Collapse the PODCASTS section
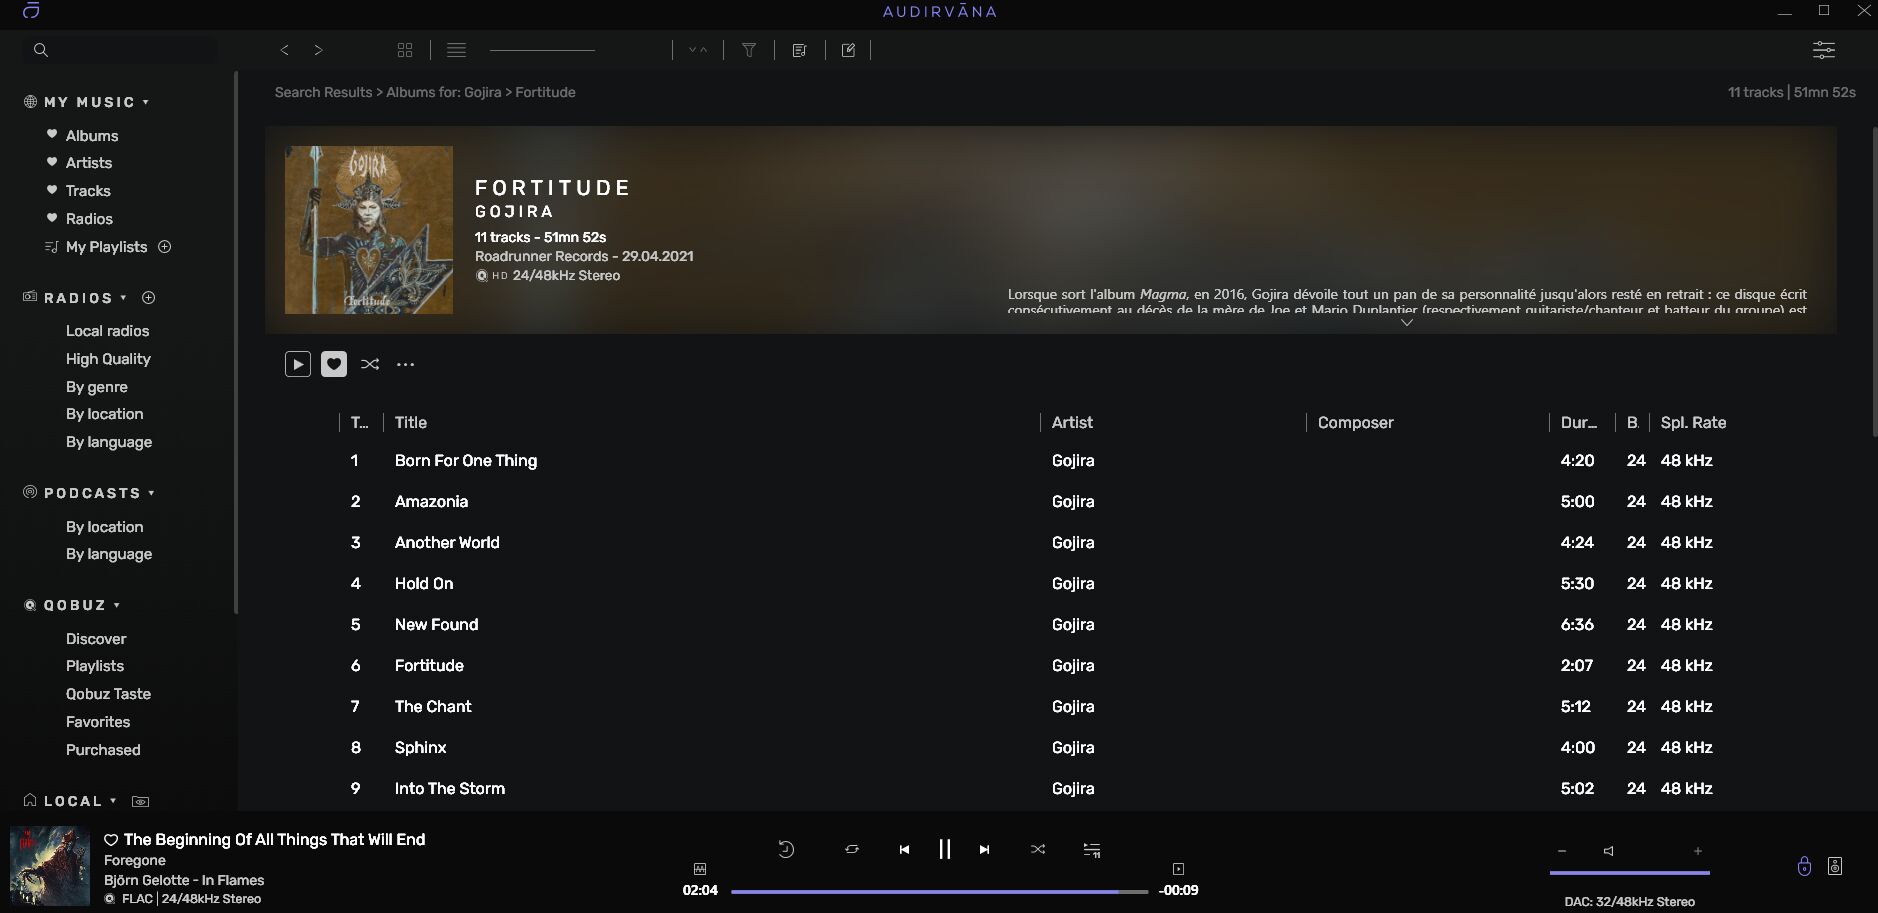 pos(152,492)
